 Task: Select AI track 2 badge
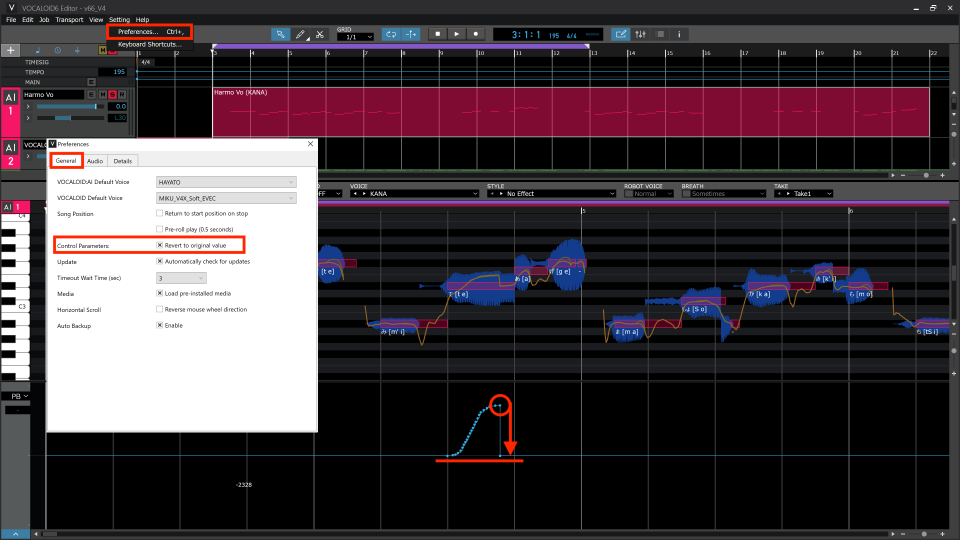(x=10, y=154)
